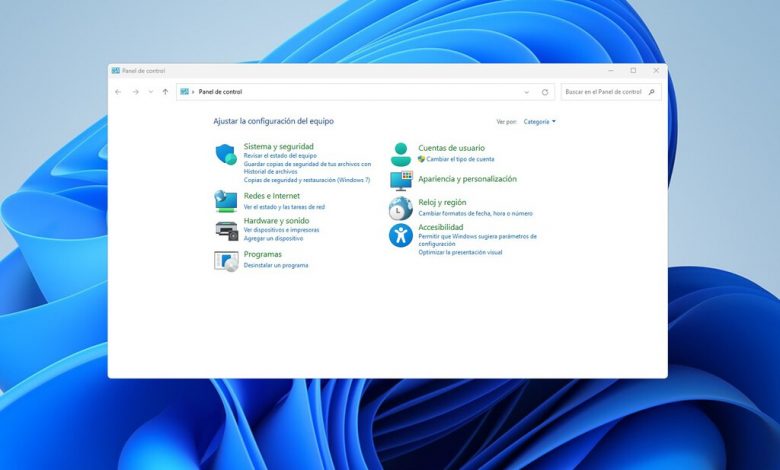This screenshot has height=470, width=780.
Task: Open the Apariencia y personalización link
Action: [468, 179]
